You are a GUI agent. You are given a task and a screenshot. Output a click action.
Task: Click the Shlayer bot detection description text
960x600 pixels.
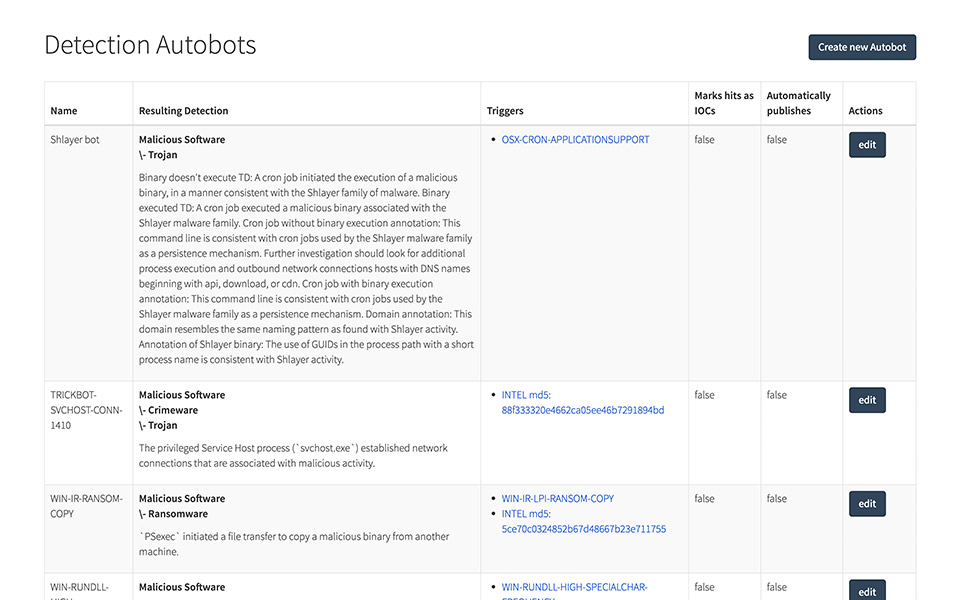(306, 268)
